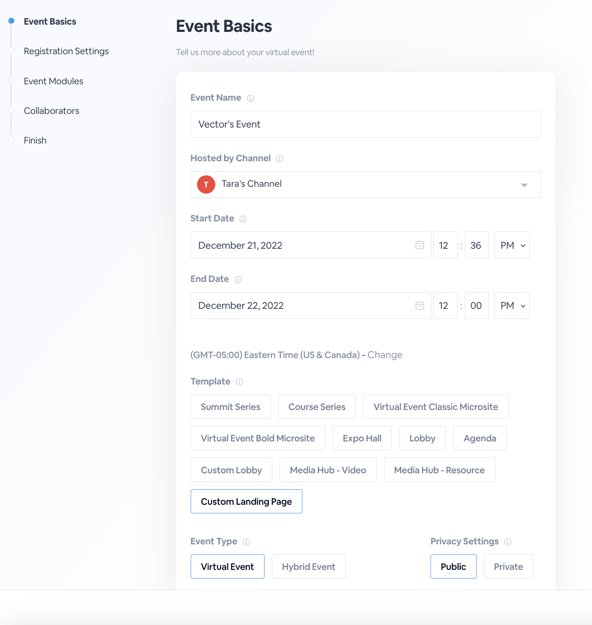592x625 pixels.
Task: Set privacy to Private
Action: (x=508, y=566)
